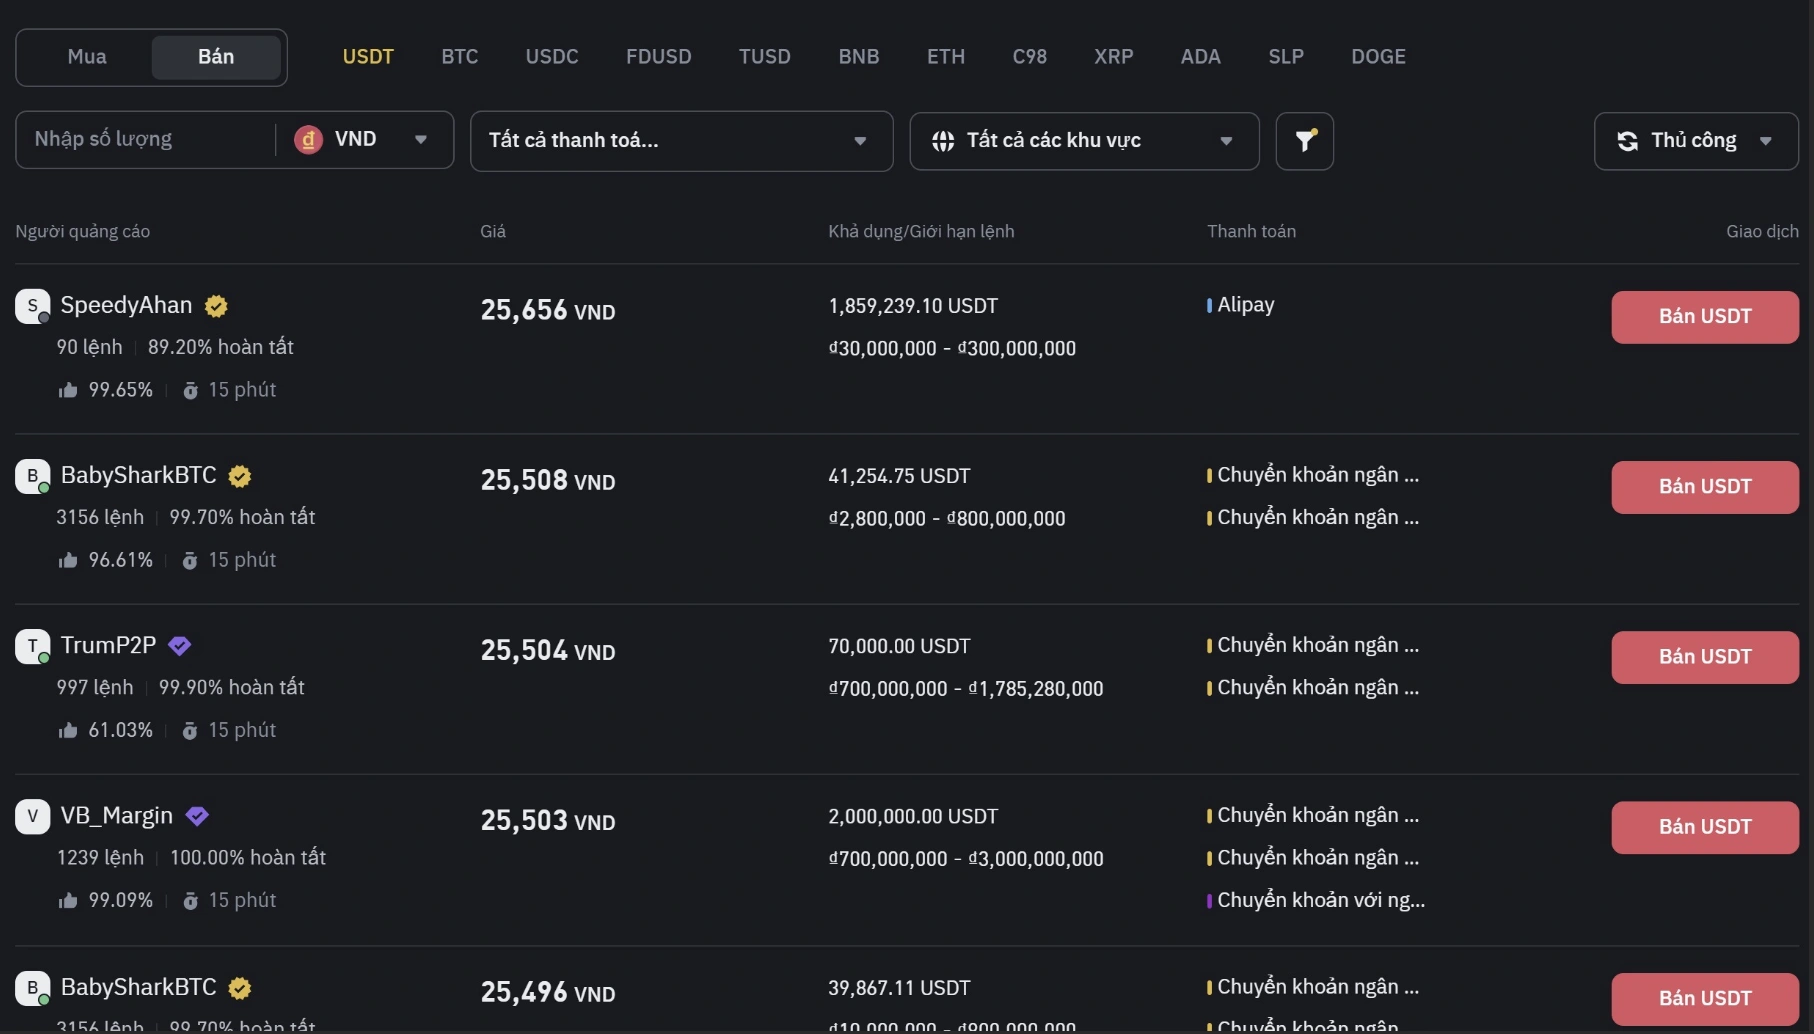This screenshot has width=1814, height=1034.
Task: Select the TUSD tab
Action: pyautogui.click(x=765, y=57)
